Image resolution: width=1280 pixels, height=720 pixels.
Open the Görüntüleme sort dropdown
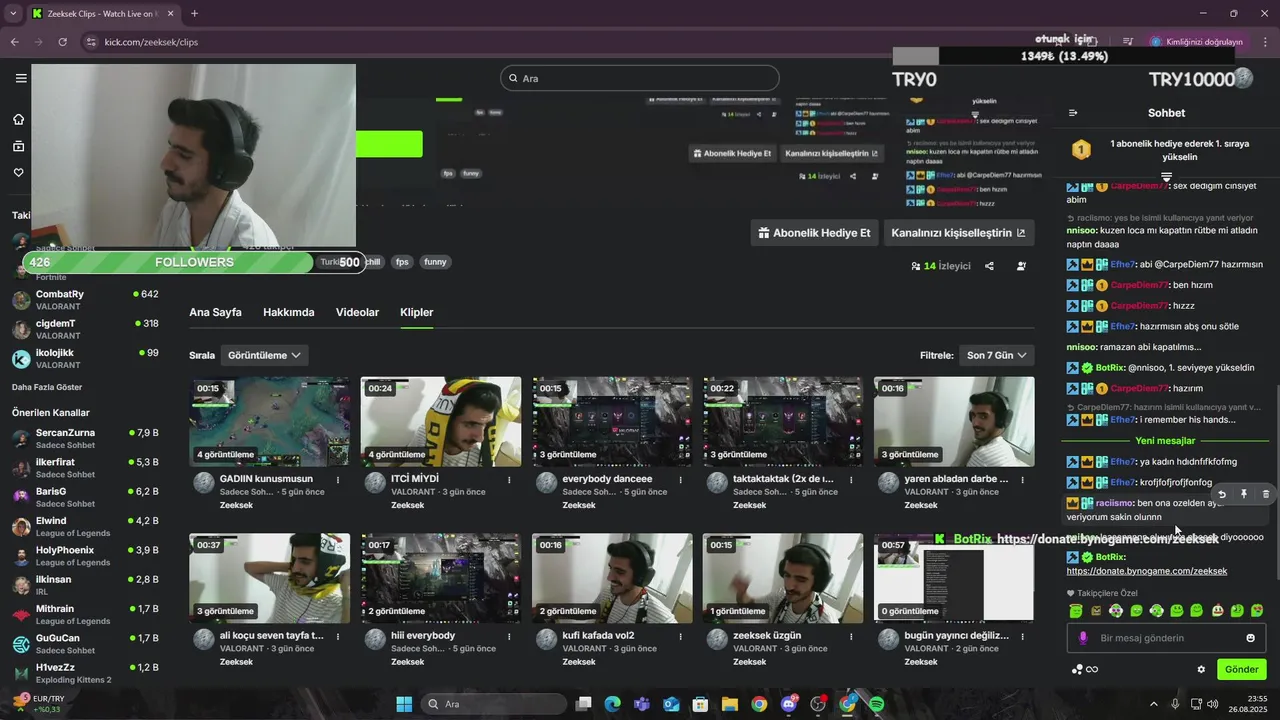tap(264, 355)
